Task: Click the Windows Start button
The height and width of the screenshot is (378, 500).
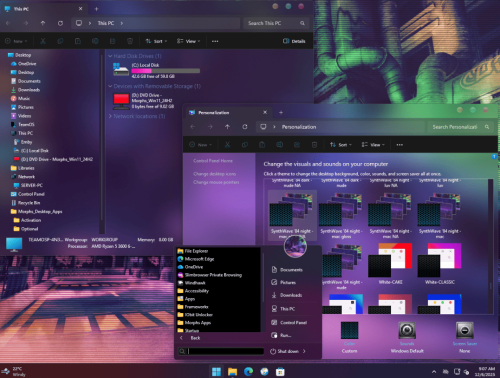Action: [x=216, y=371]
